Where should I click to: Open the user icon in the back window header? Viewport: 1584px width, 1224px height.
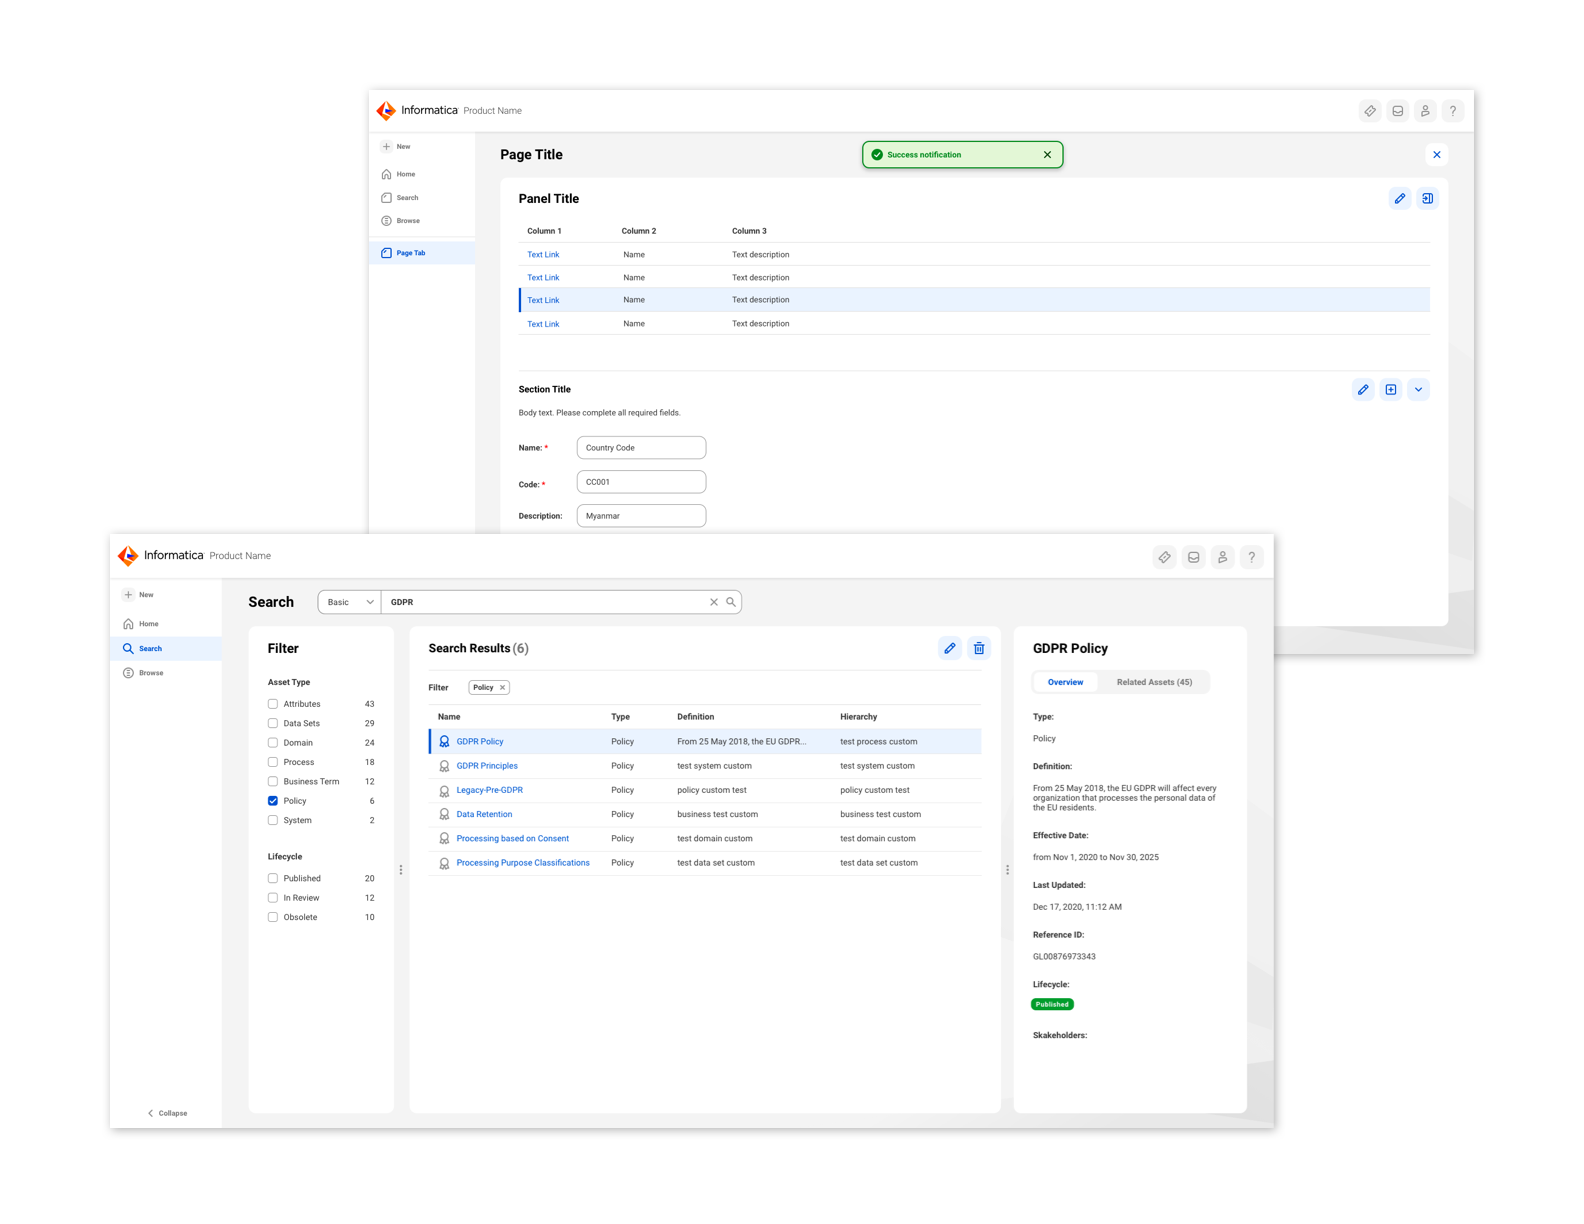click(1425, 111)
